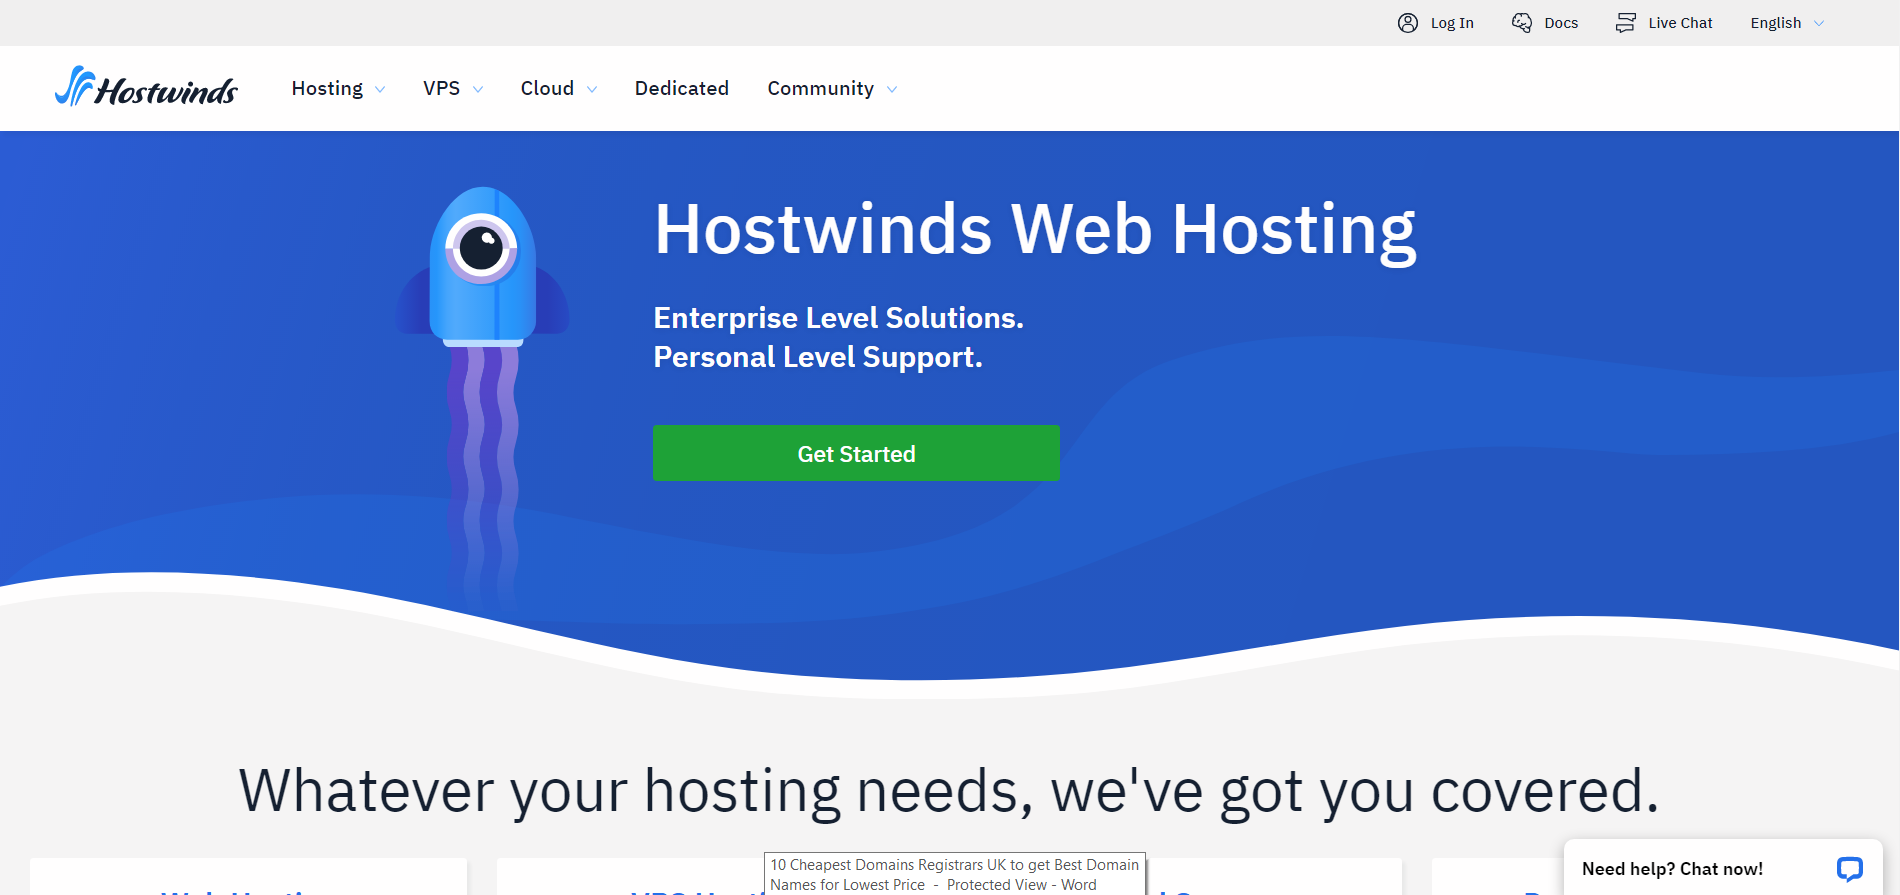The width and height of the screenshot is (1900, 895).
Task: Click the Whatever your hosting needs heading
Action: [x=949, y=791]
